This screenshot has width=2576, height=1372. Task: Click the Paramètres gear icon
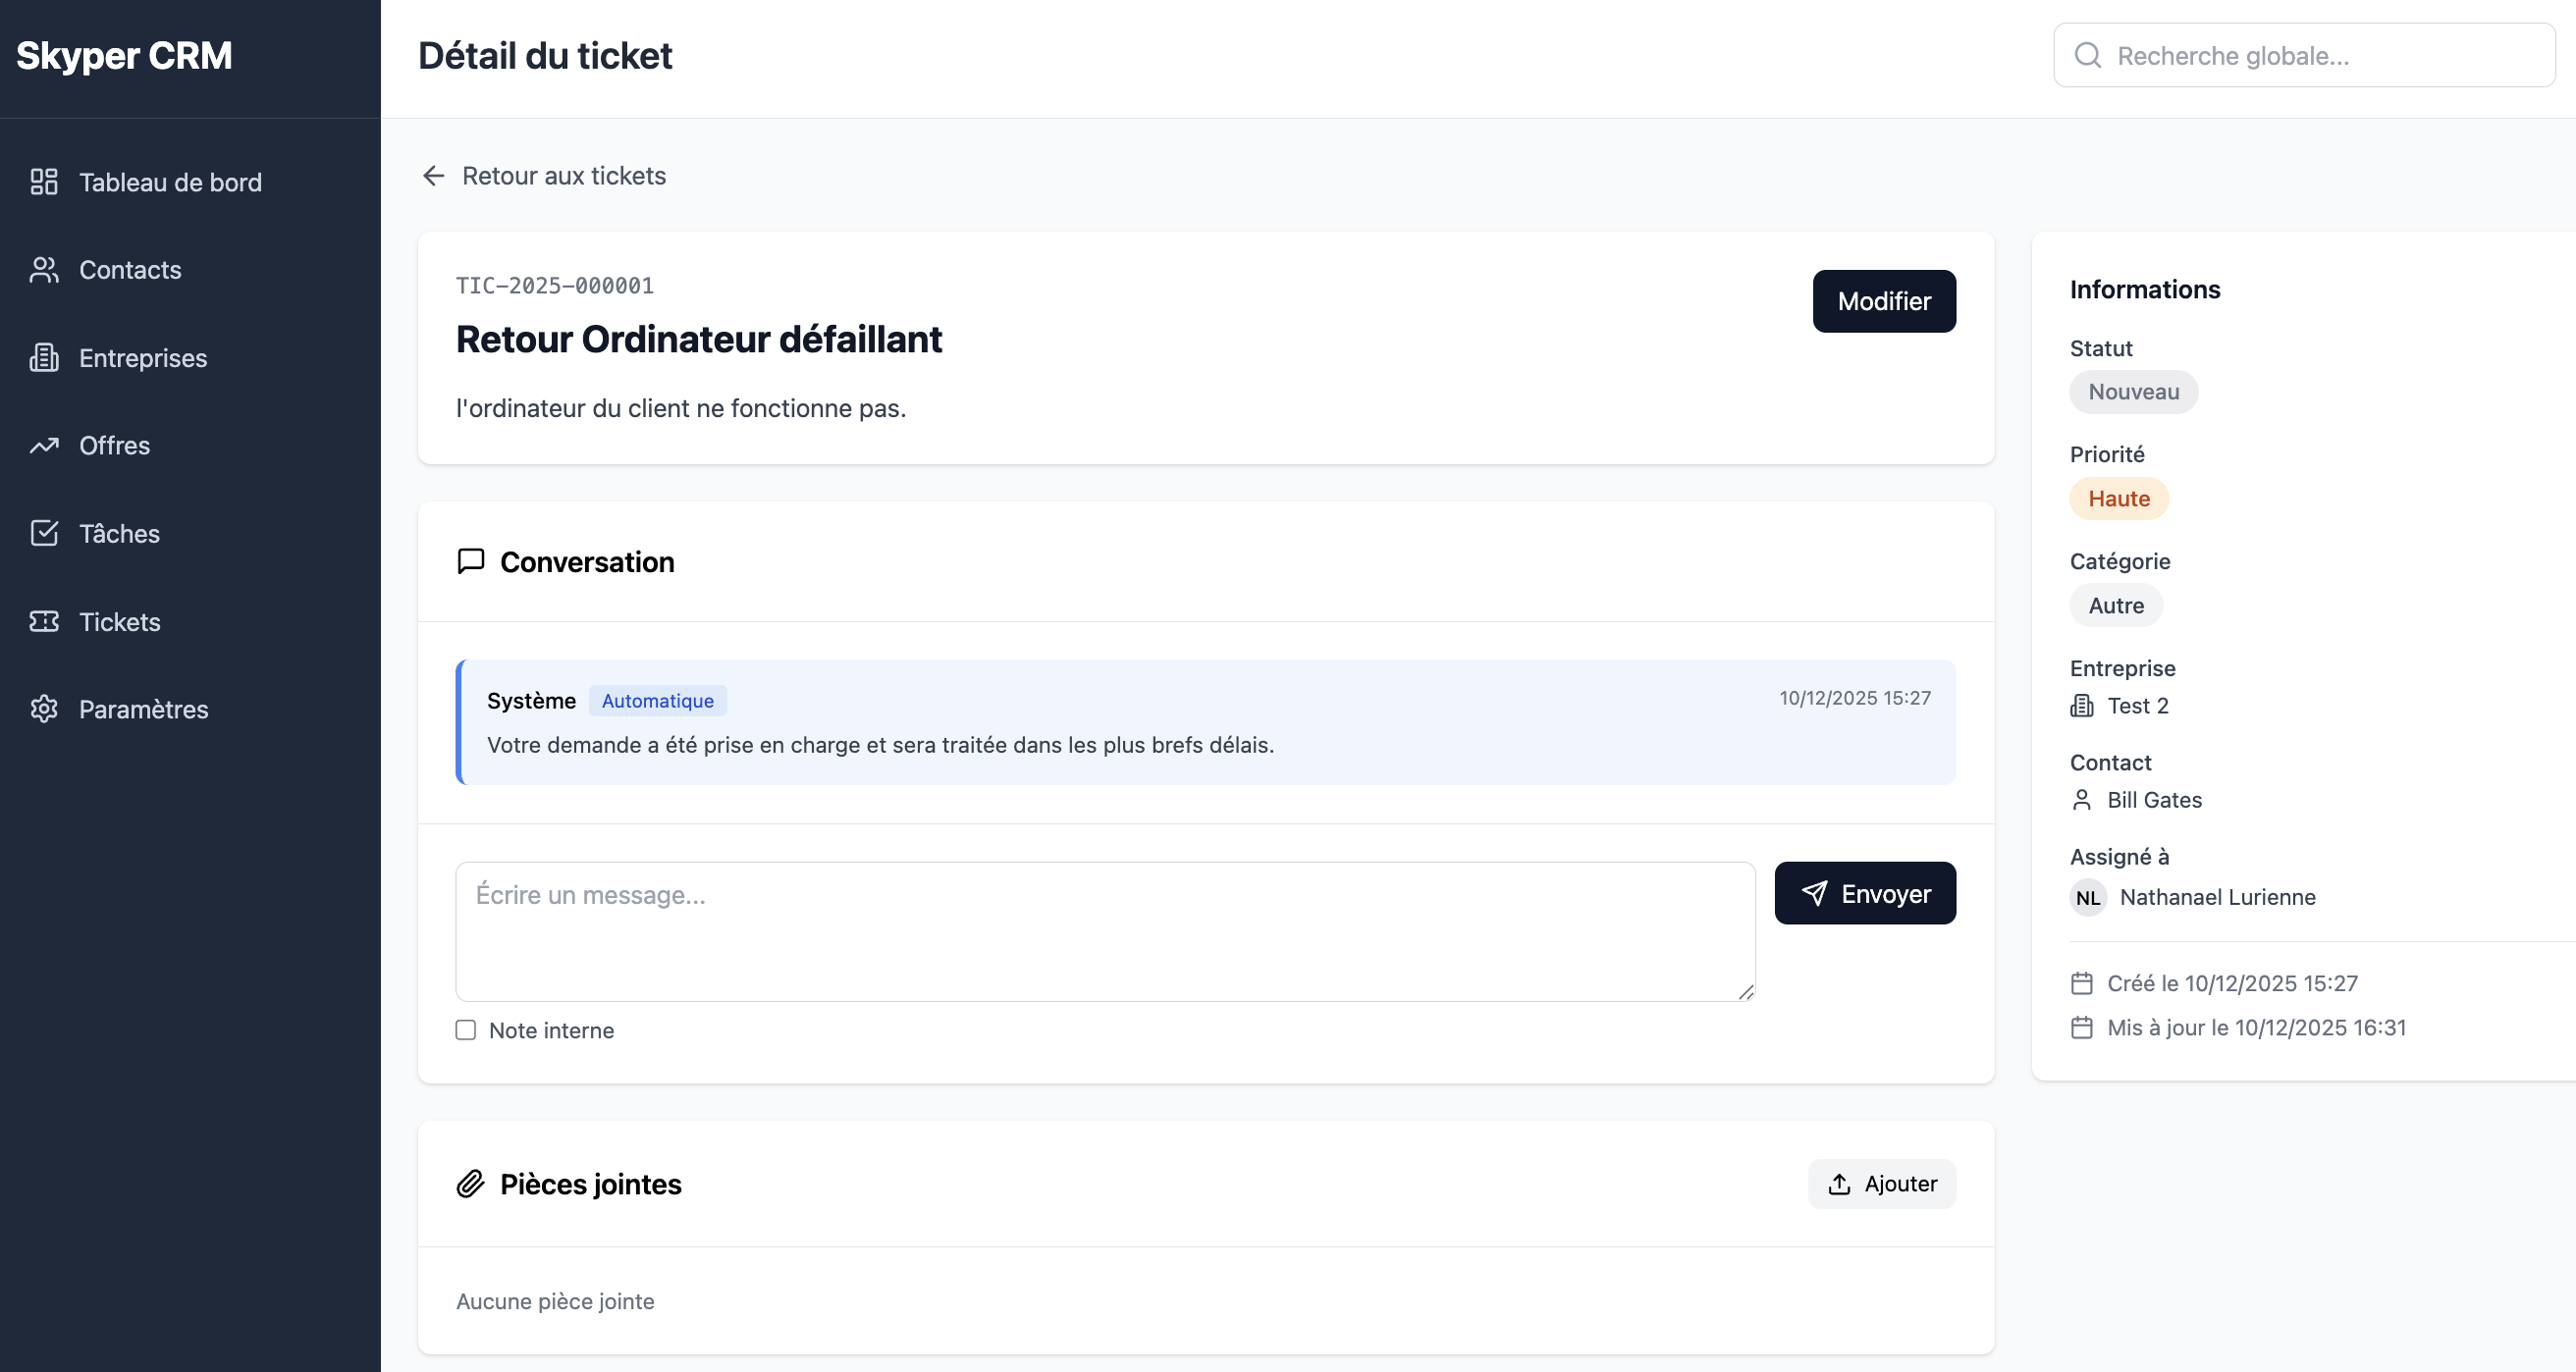pos(44,709)
